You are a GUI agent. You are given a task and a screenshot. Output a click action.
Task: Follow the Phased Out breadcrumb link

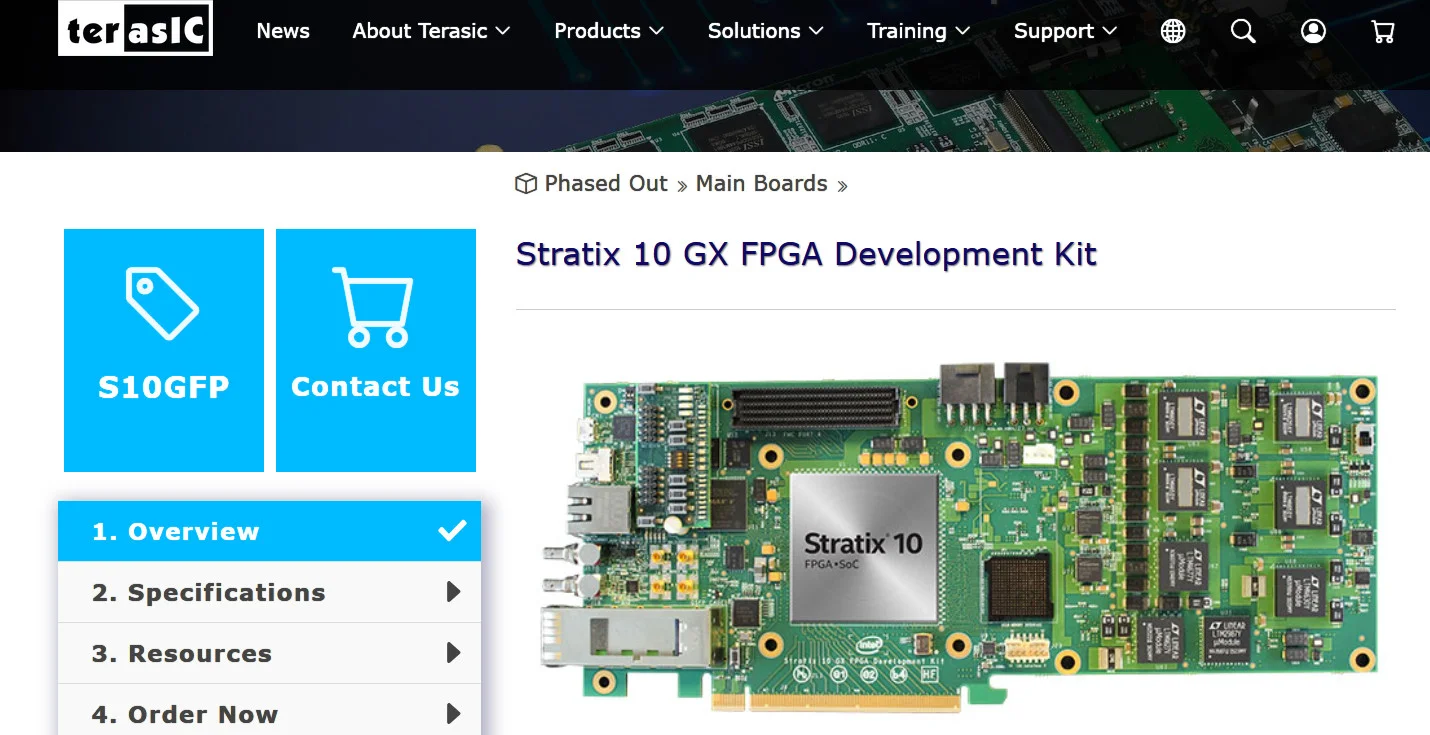(606, 184)
